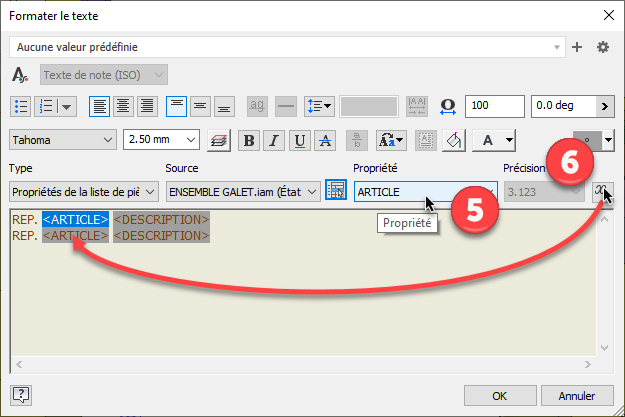Expand the Propriété ARTICLE dropdown
The width and height of the screenshot is (625, 417).
point(488,191)
